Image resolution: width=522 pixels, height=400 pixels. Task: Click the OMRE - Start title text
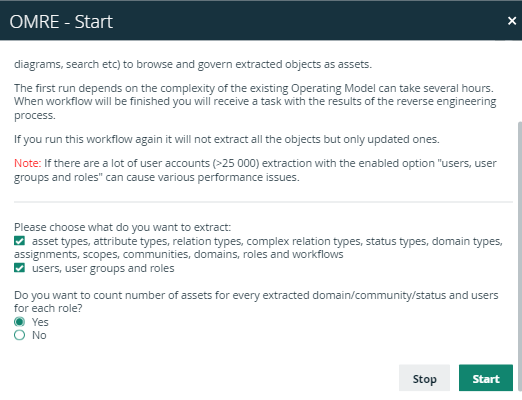pos(61,22)
